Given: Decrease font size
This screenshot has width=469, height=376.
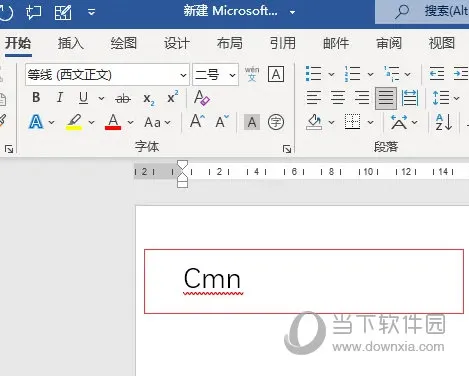Looking at the screenshot, I should click(222, 121).
